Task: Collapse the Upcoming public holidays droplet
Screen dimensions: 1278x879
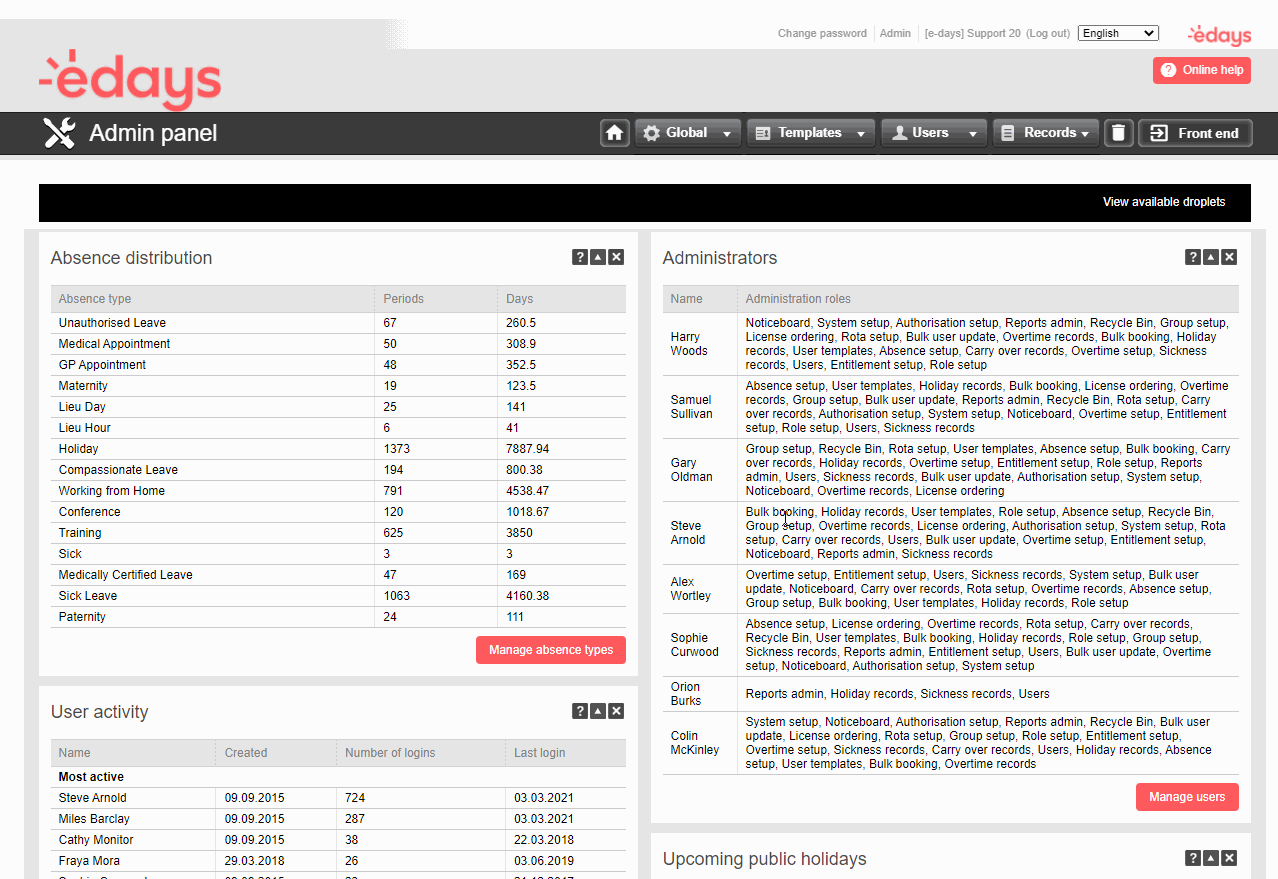Action: [x=1211, y=858]
